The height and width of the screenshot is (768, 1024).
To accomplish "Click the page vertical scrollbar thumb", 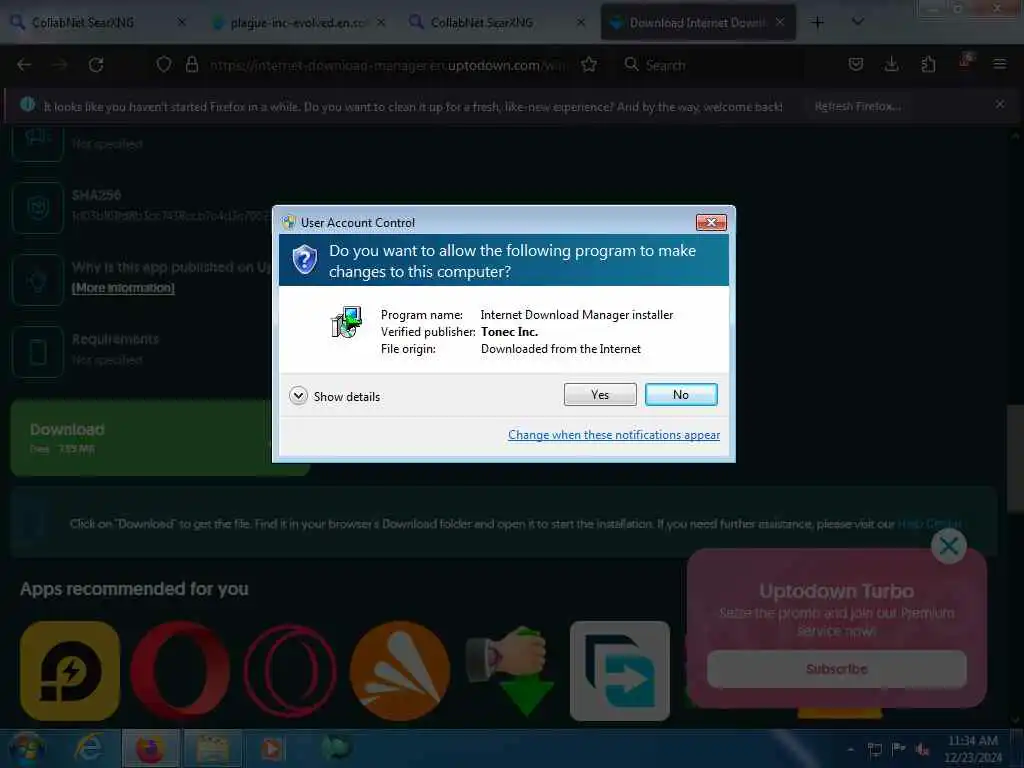I will (x=1015, y=458).
